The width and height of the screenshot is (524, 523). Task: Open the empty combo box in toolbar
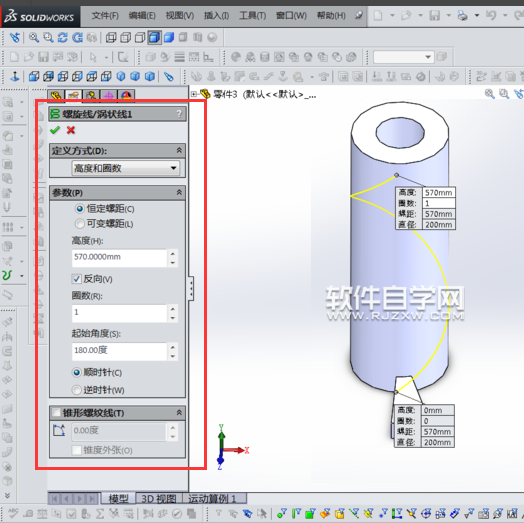(403, 57)
